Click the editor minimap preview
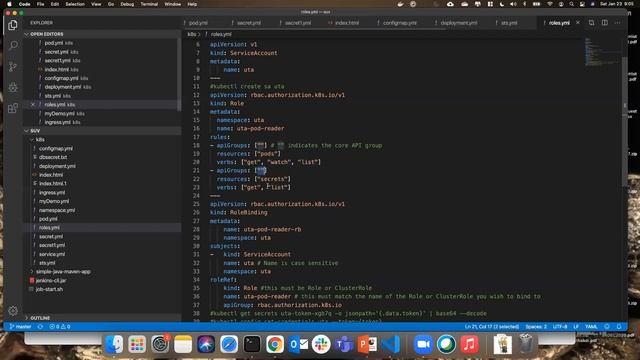The image size is (640, 360). [602, 52]
